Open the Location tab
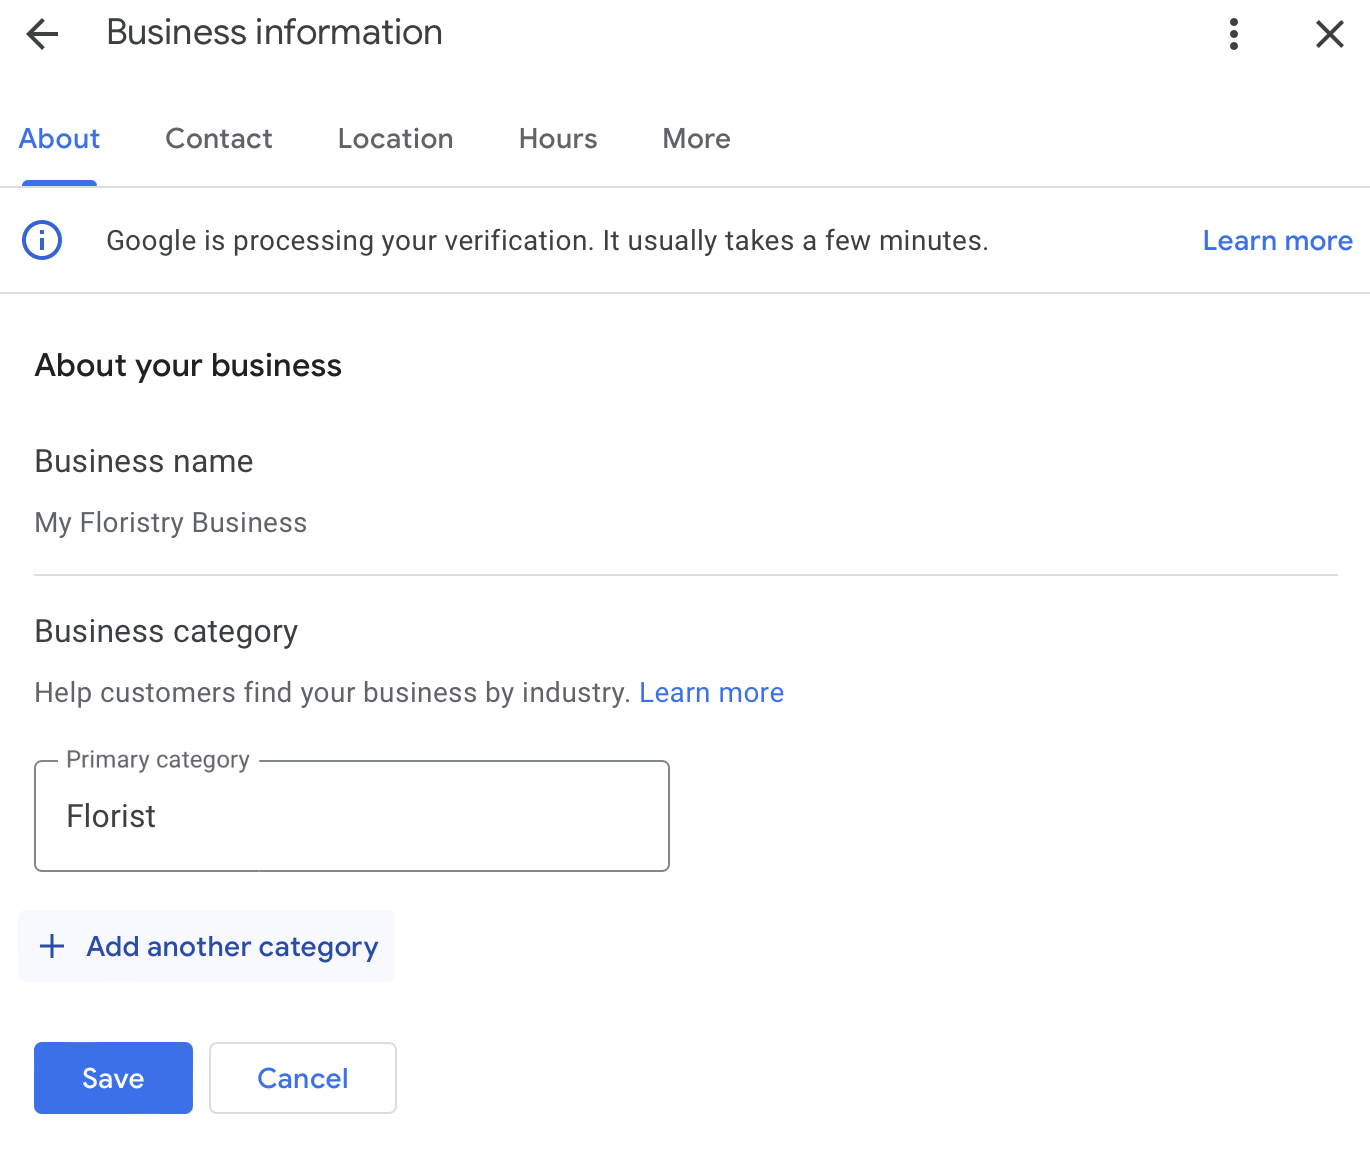The image size is (1370, 1158). click(x=395, y=138)
